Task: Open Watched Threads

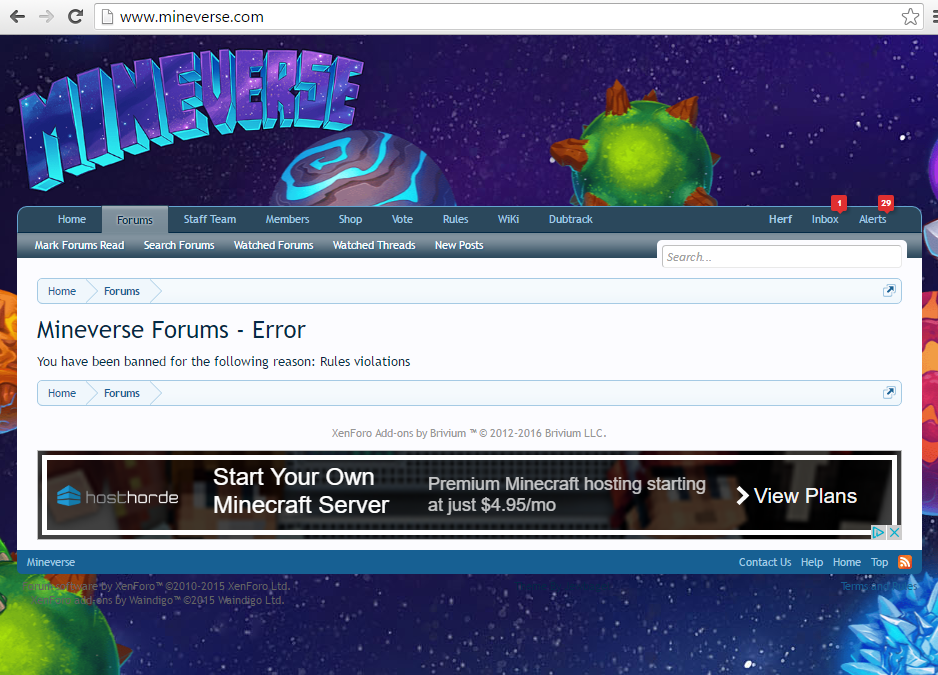Action: tap(374, 245)
